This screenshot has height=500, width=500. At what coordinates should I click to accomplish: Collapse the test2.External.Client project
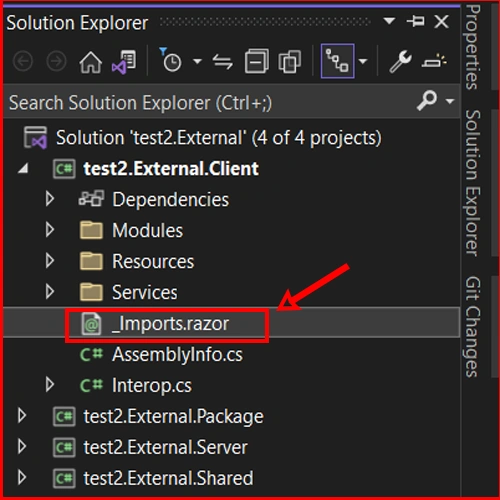[23, 168]
